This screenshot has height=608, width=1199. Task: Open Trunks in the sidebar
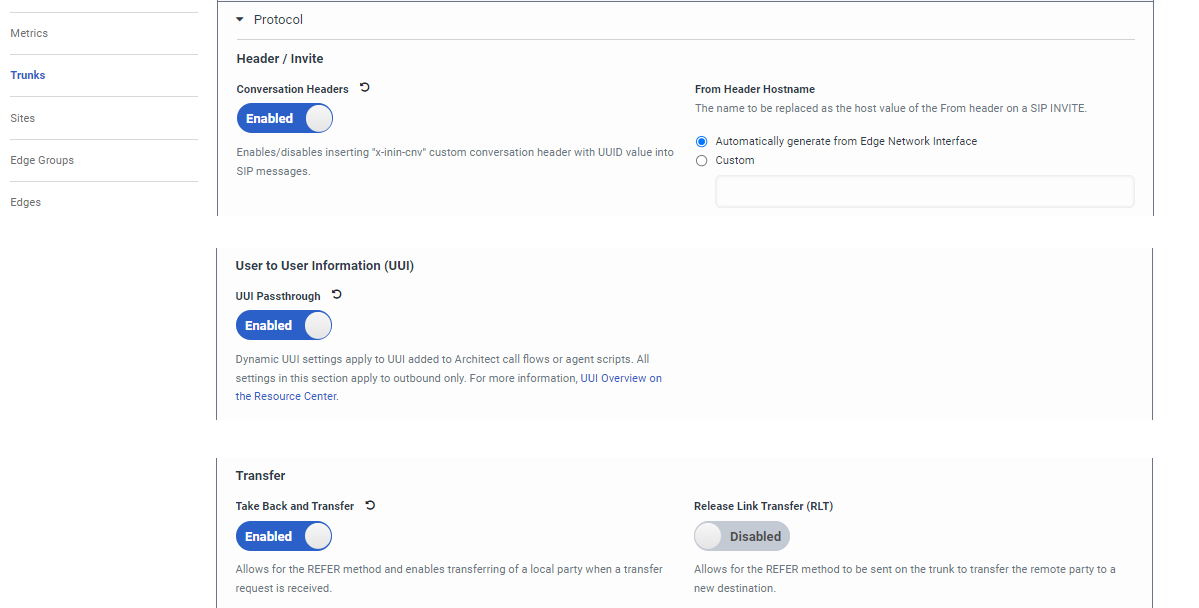coord(28,75)
